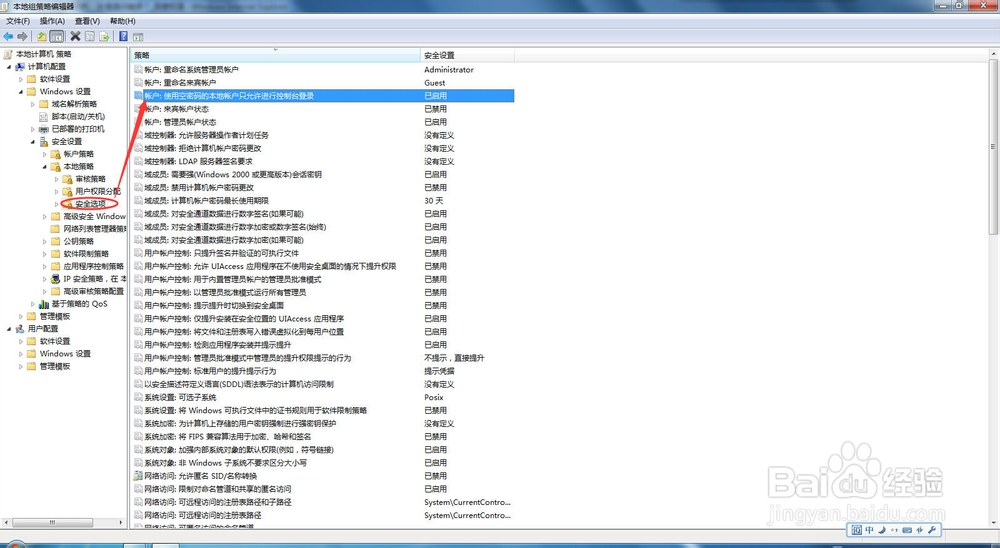Expand the 用户权限分配 node arrow

(57, 191)
